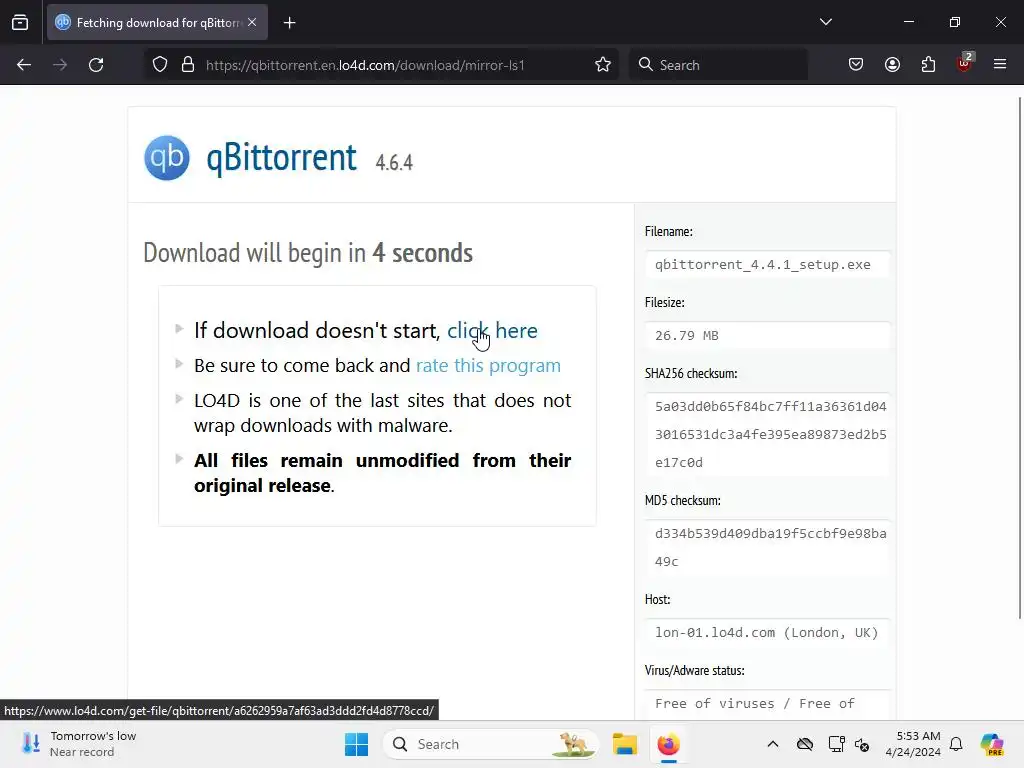Click the padlock site security icon
The width and height of the screenshot is (1024, 768).
188,65
